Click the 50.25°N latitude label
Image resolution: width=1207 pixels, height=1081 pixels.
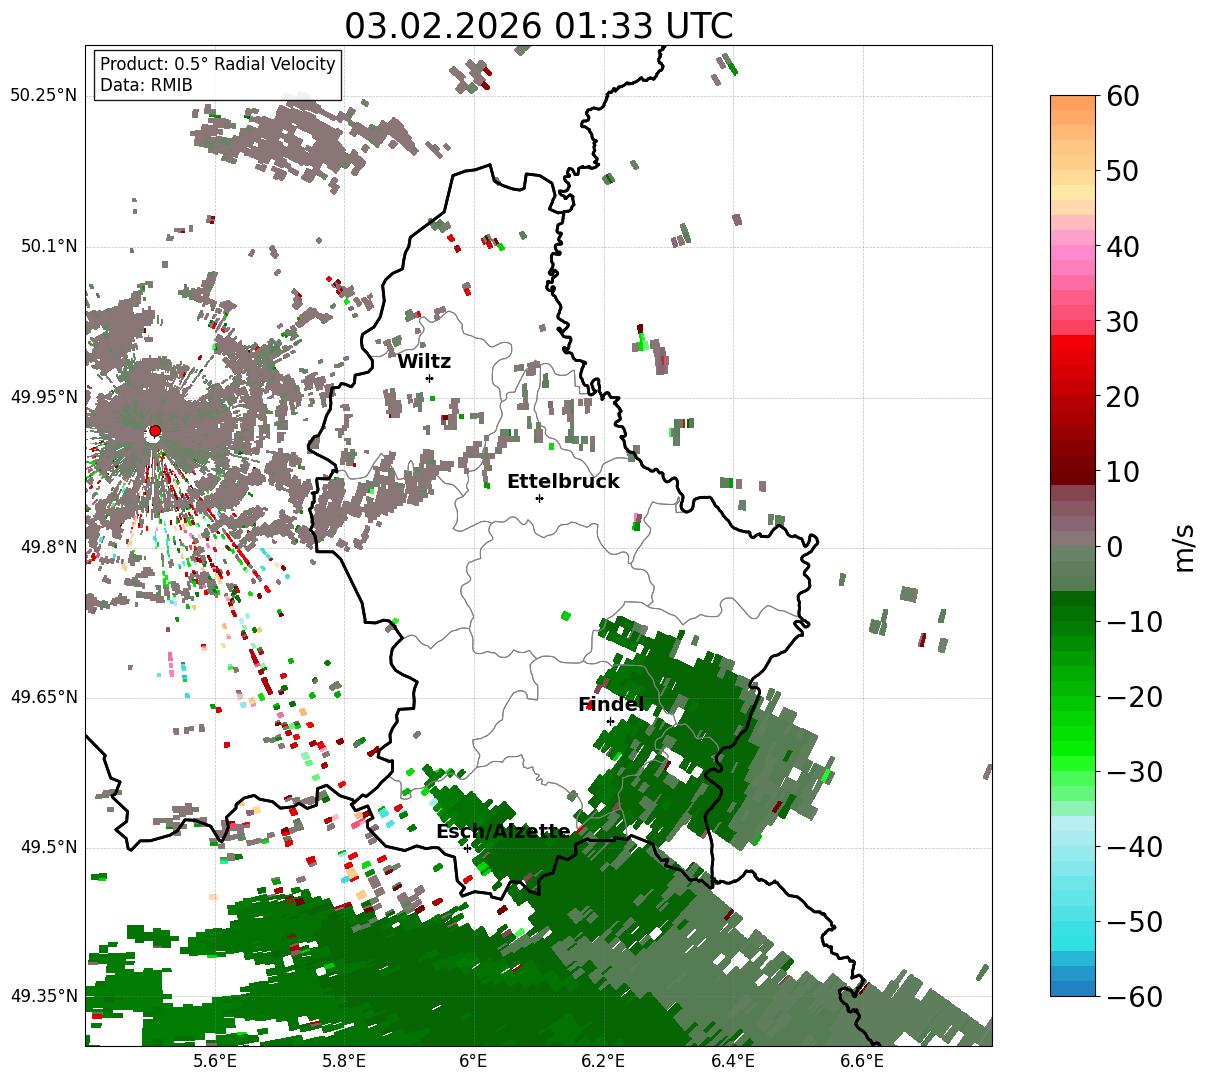(44, 96)
